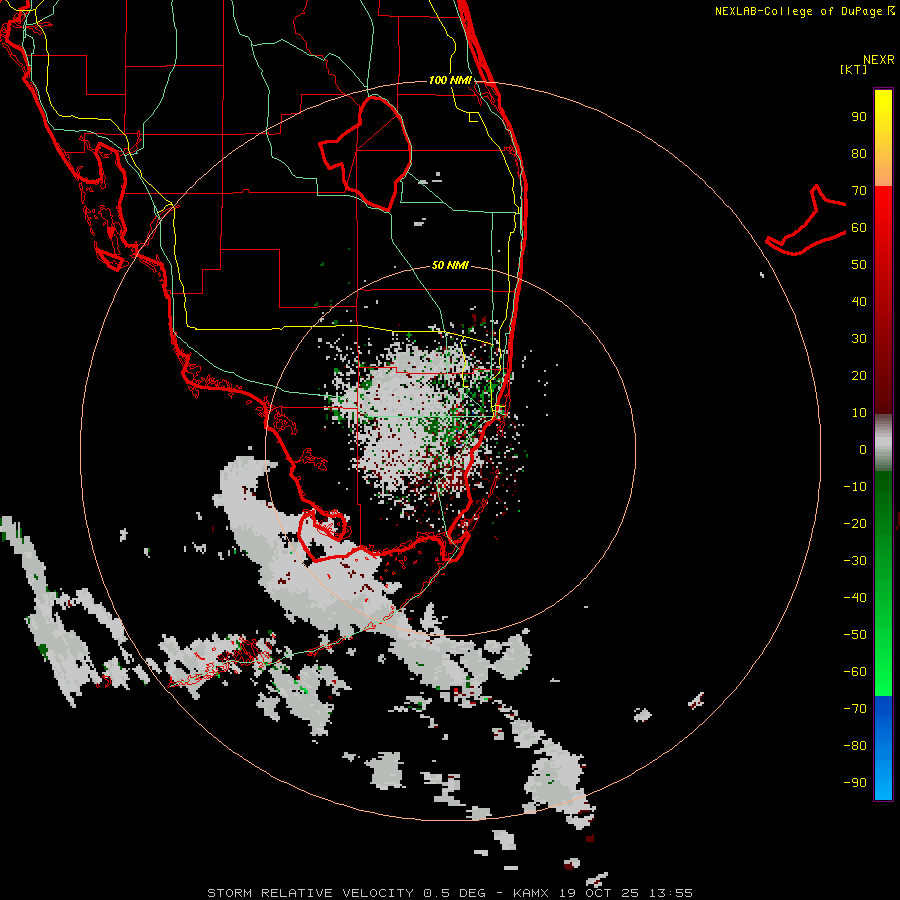Click the 40 value on velocity scale
900x900 pixels.
pos(859,302)
